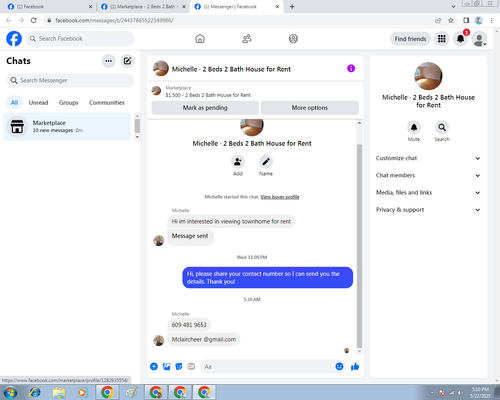Start a new message with compose icon
The width and height of the screenshot is (500, 400).
[127, 61]
